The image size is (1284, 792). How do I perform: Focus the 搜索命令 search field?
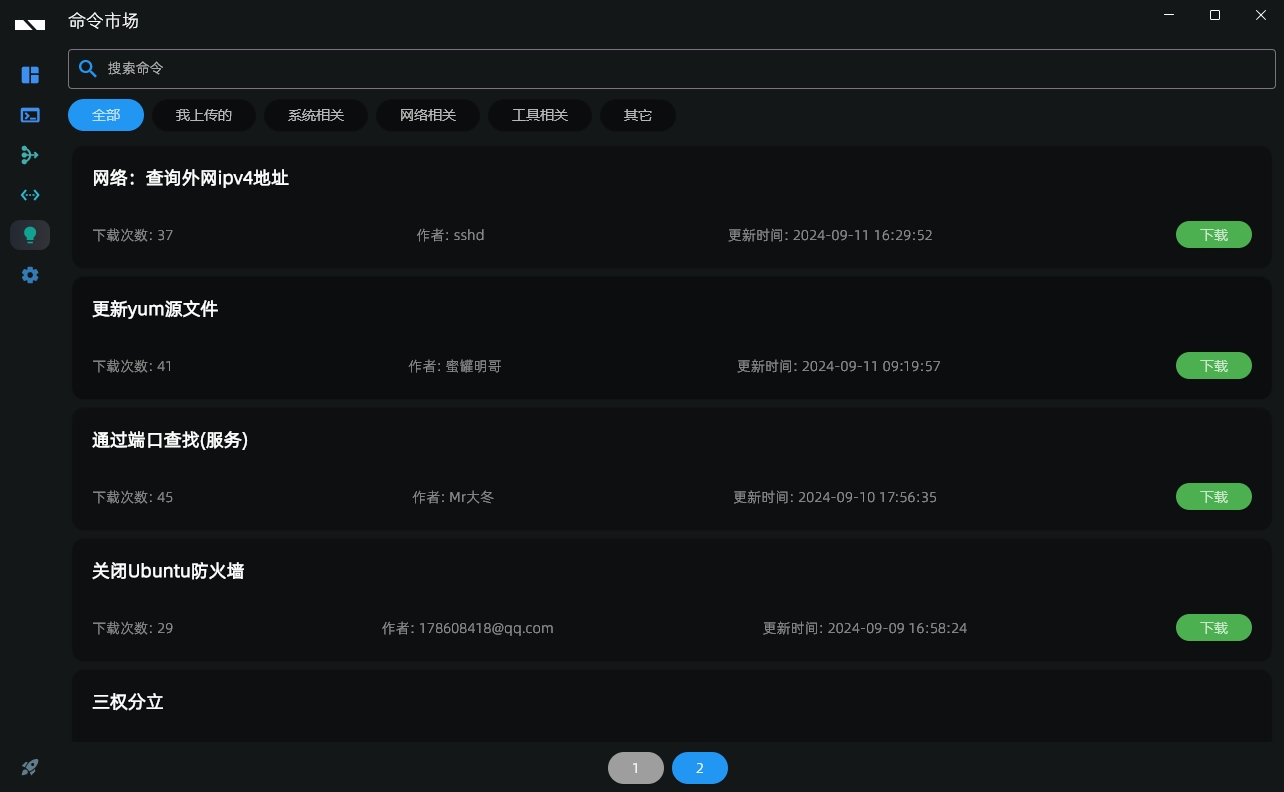coord(672,68)
